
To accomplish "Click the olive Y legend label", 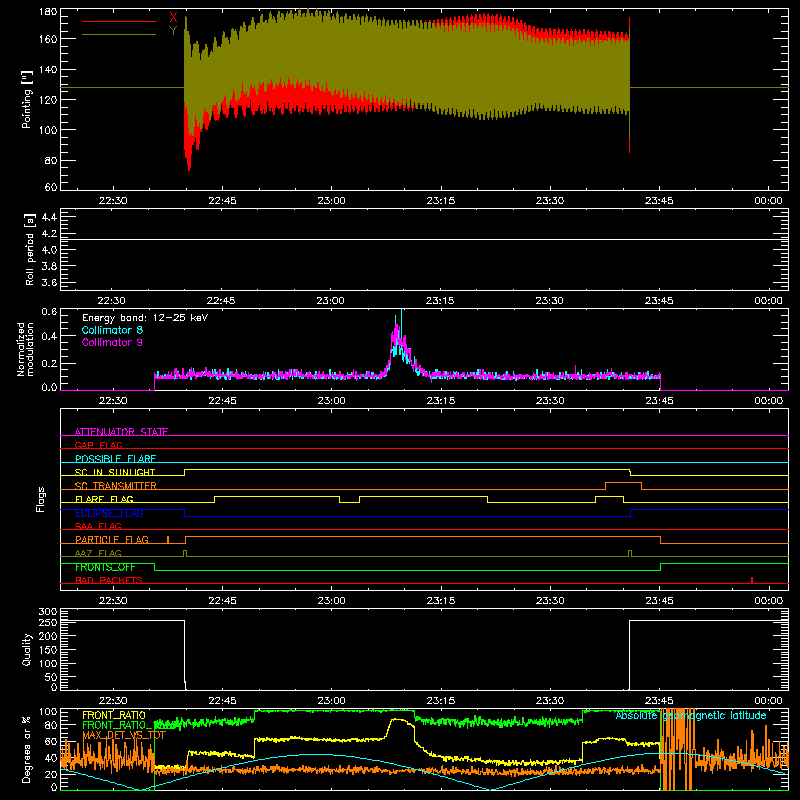I will [x=173, y=31].
